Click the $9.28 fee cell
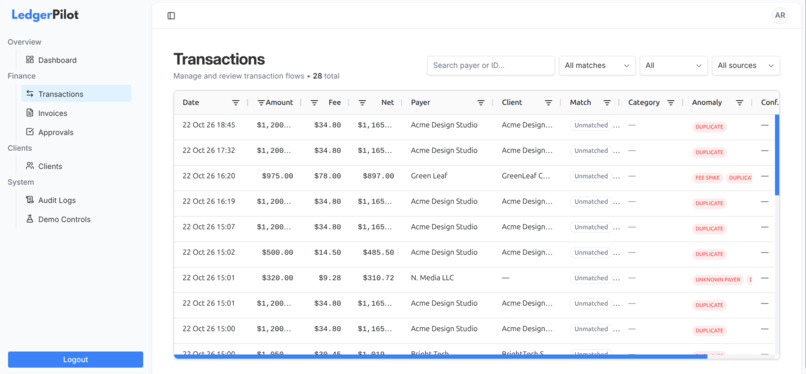The width and height of the screenshot is (806, 374). tap(329, 278)
